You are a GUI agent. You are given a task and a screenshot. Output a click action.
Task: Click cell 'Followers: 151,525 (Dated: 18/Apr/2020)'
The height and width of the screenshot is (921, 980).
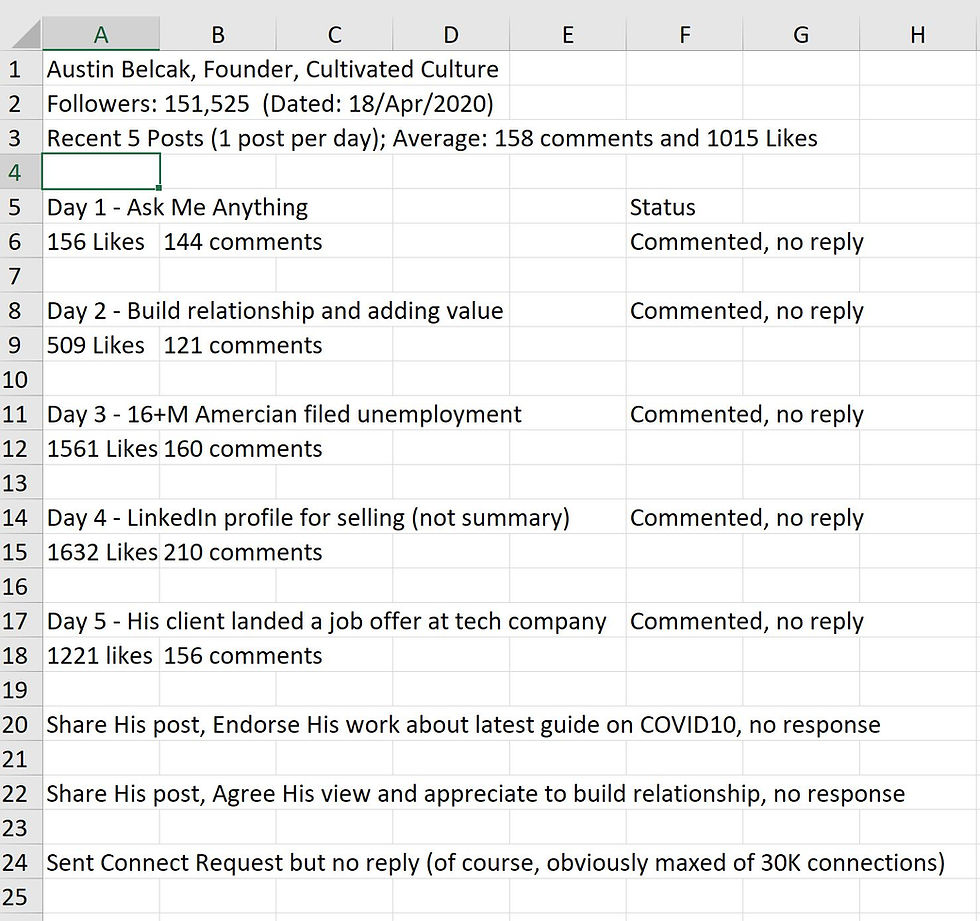(270, 103)
